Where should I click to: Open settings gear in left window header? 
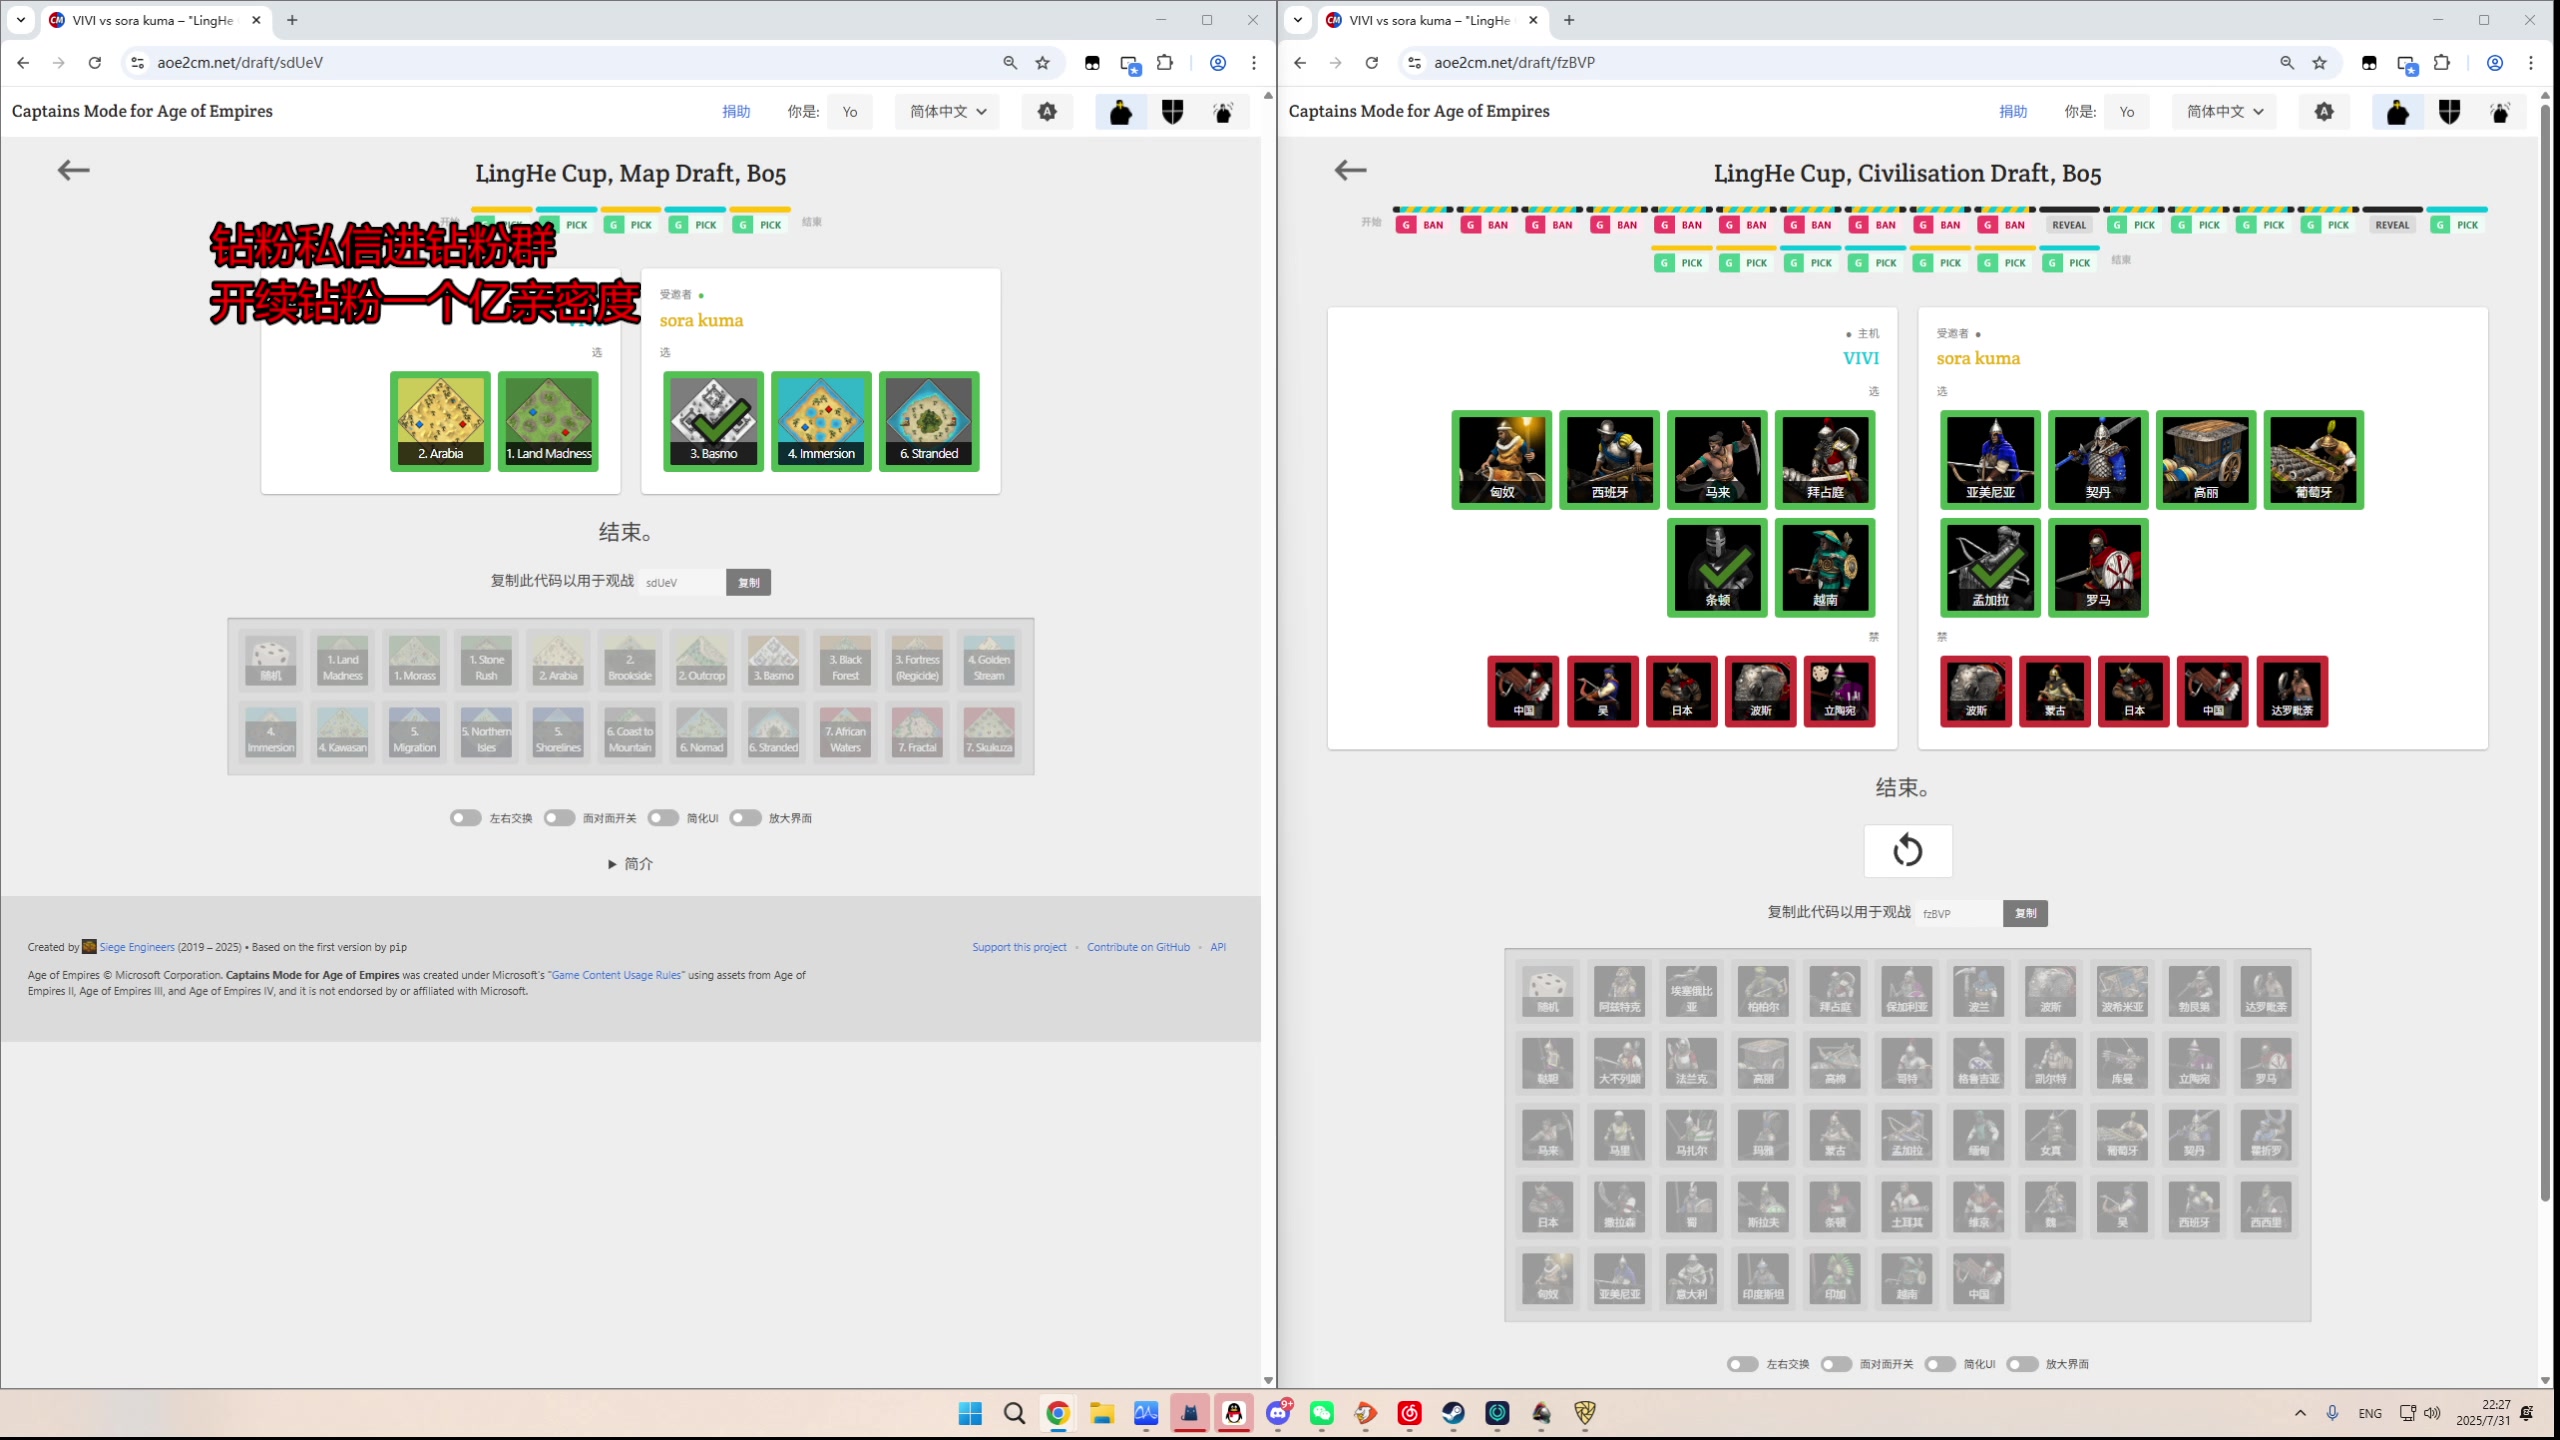[x=1047, y=112]
